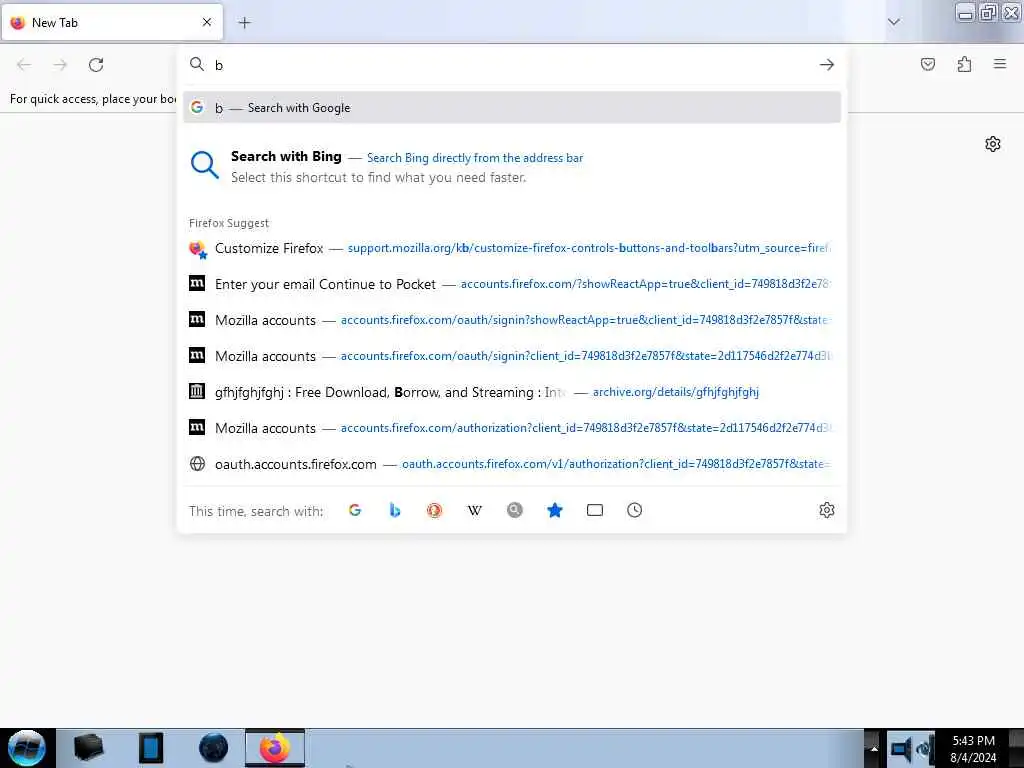The width and height of the screenshot is (1024, 768).
Task: Click the Reload page icon
Action: pos(96,65)
